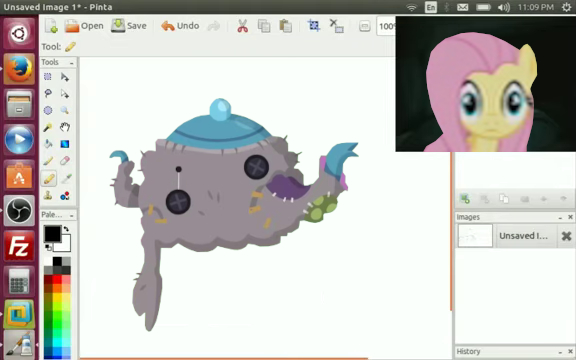Open the Calculator from the dock

pos(19,281)
